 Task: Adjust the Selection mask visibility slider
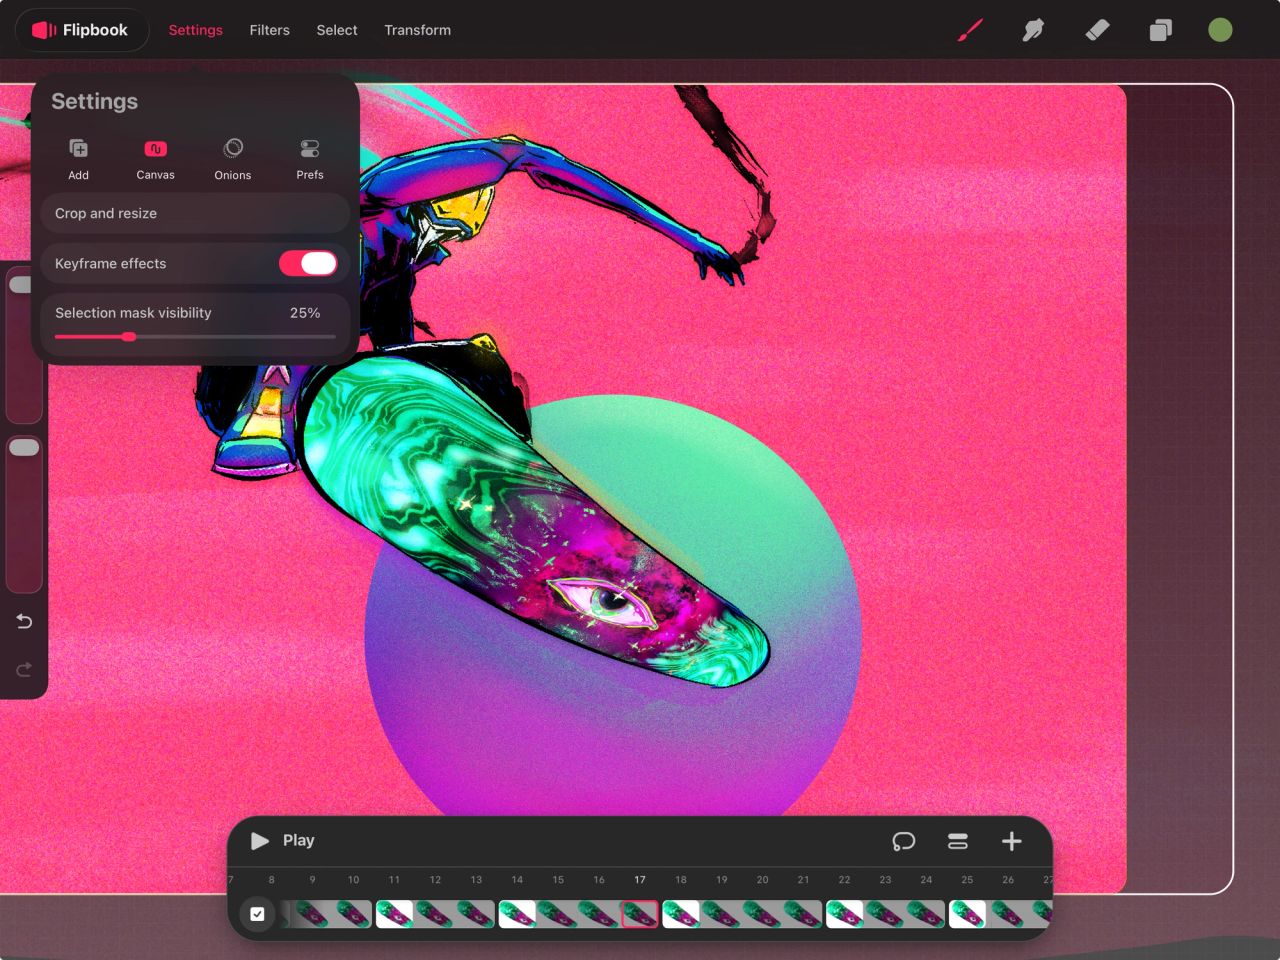[129, 337]
